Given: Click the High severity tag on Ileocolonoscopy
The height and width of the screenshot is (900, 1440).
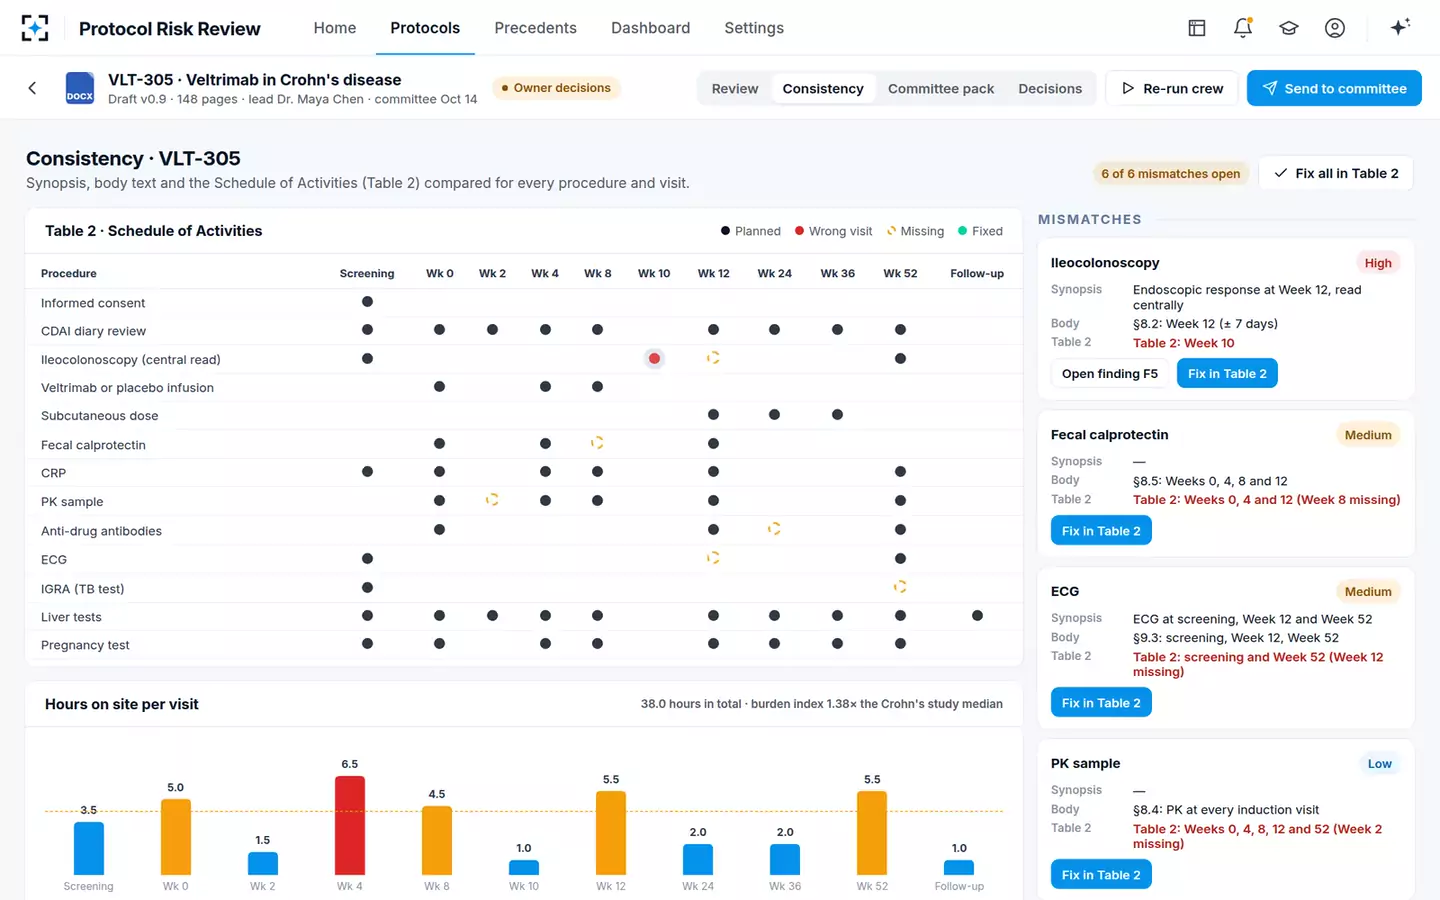Looking at the screenshot, I should click(x=1378, y=263).
